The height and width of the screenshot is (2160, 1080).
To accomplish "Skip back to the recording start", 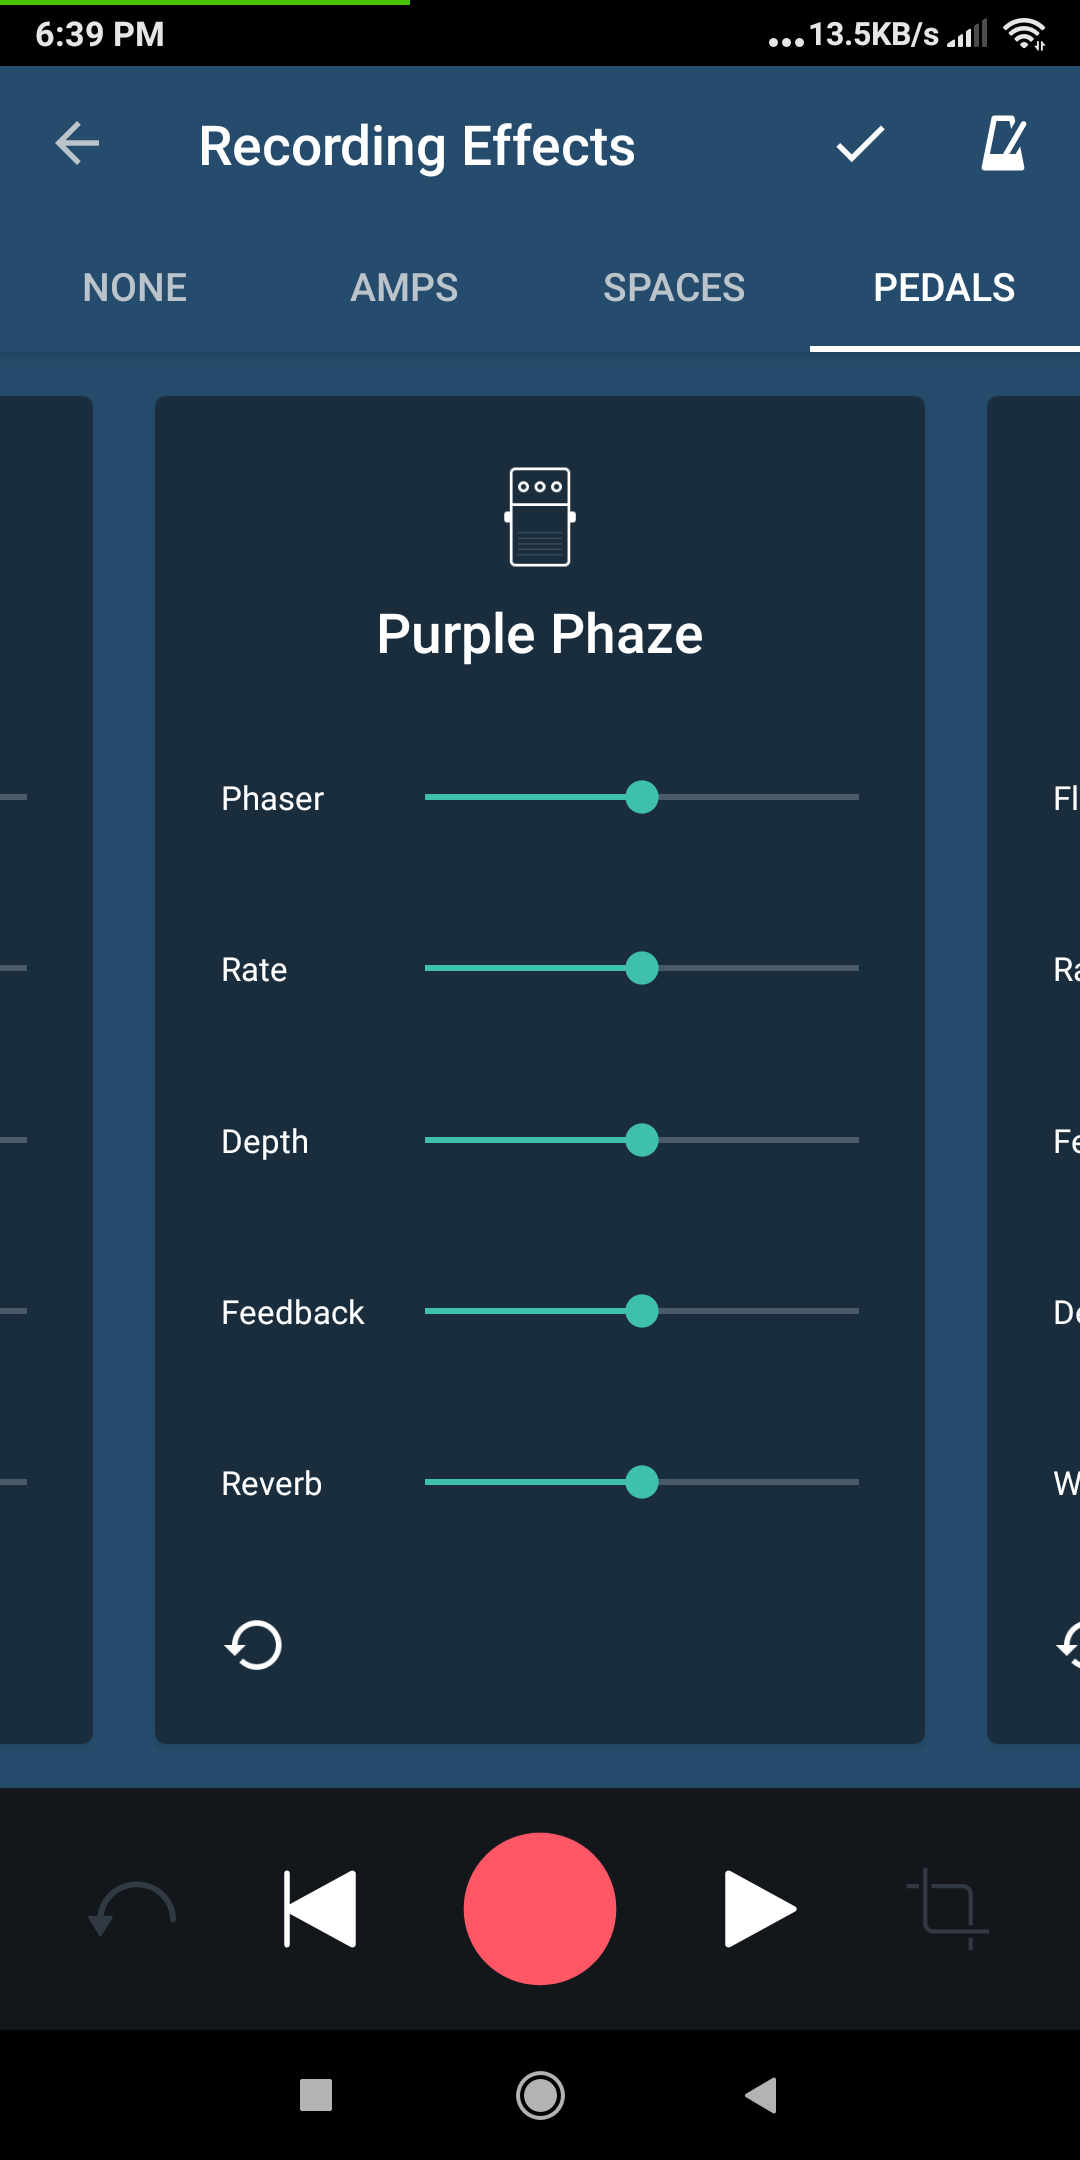I will click(320, 1908).
